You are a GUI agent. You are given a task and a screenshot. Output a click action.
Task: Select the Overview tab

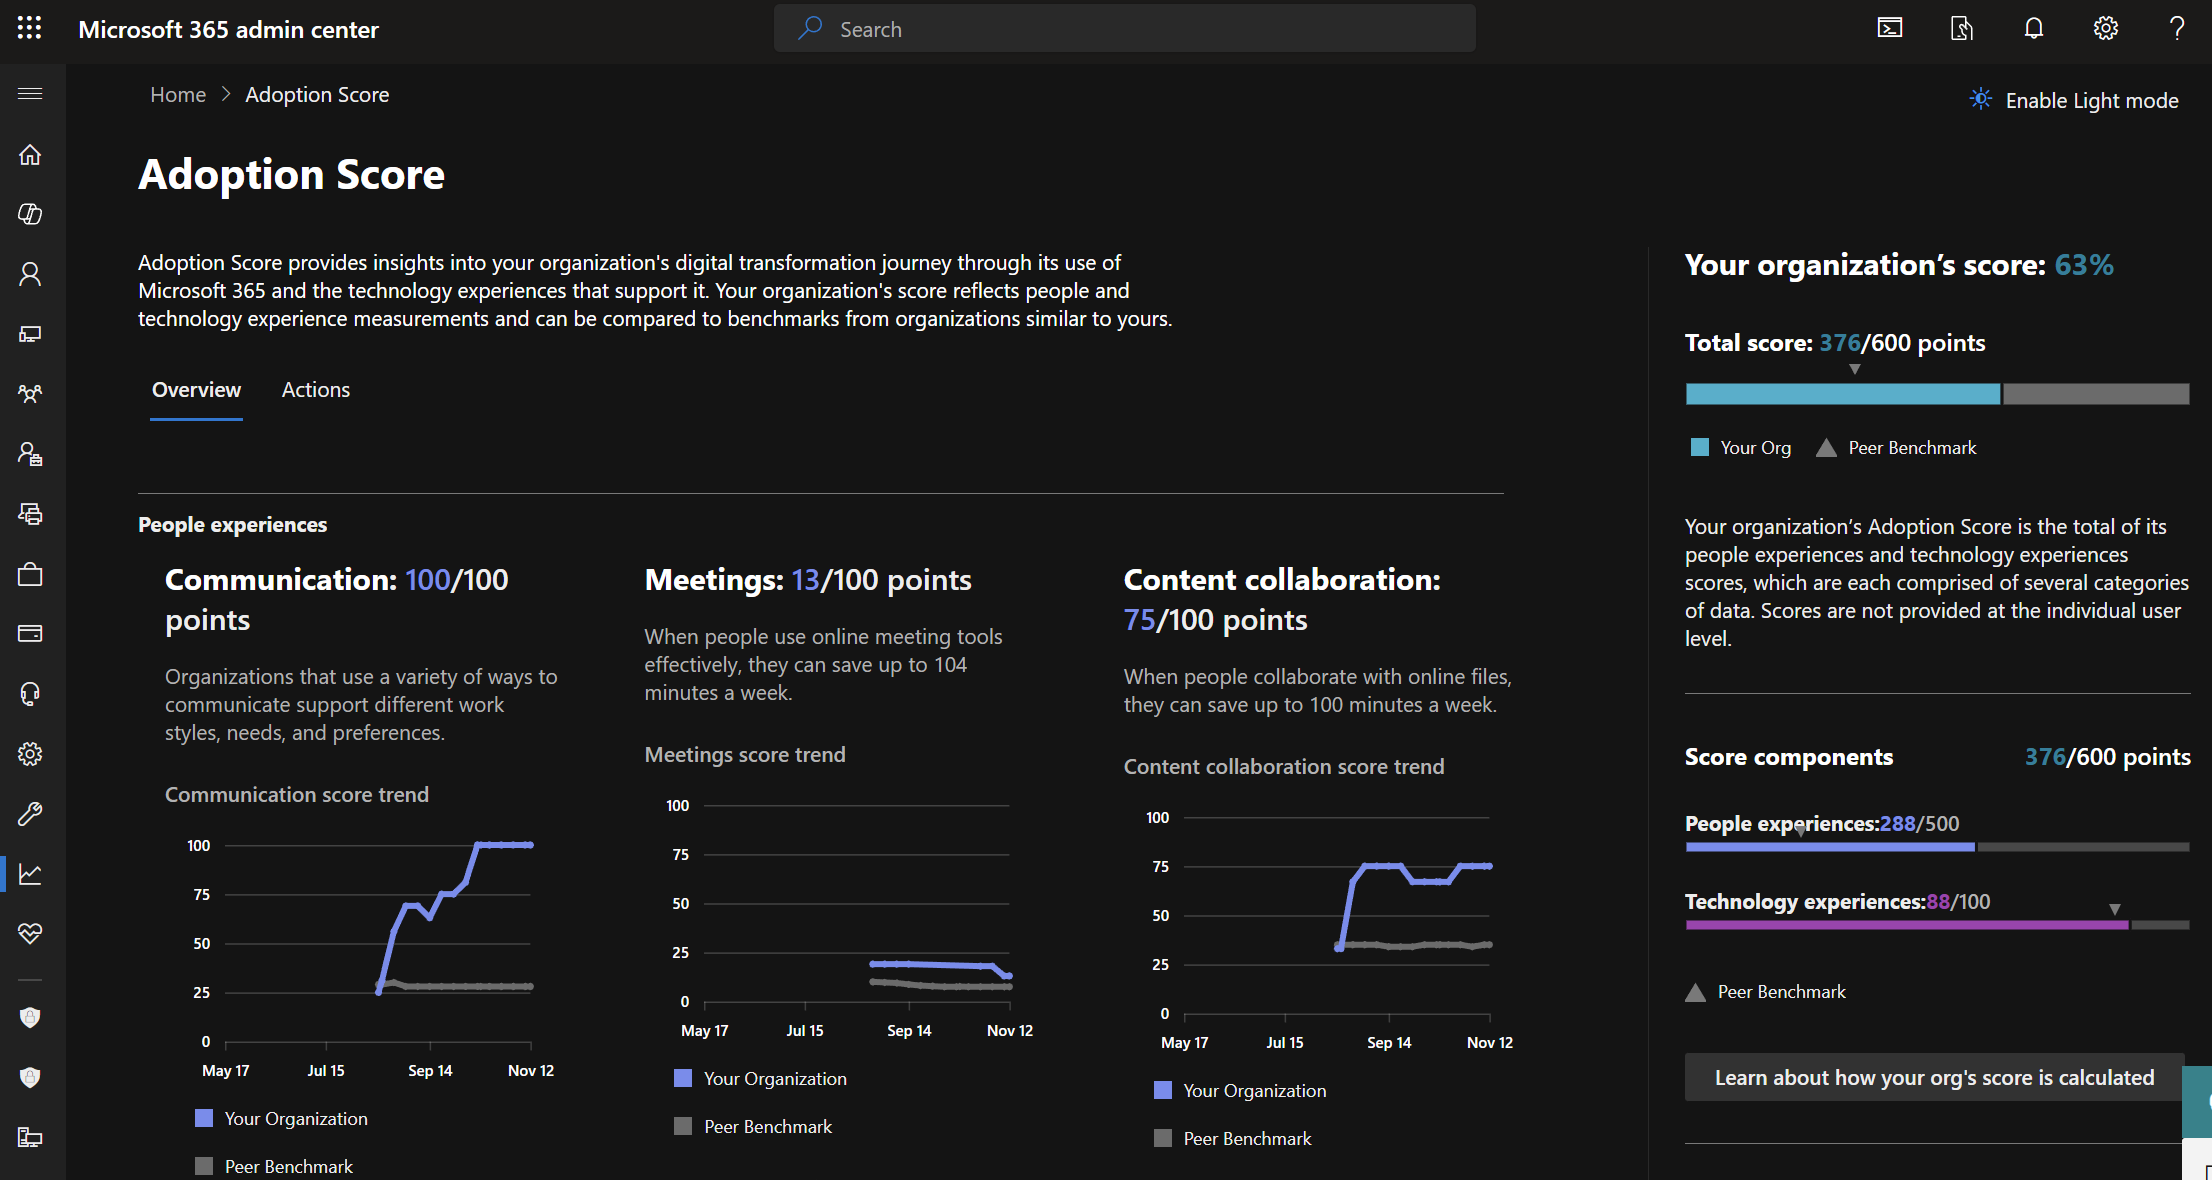click(196, 390)
